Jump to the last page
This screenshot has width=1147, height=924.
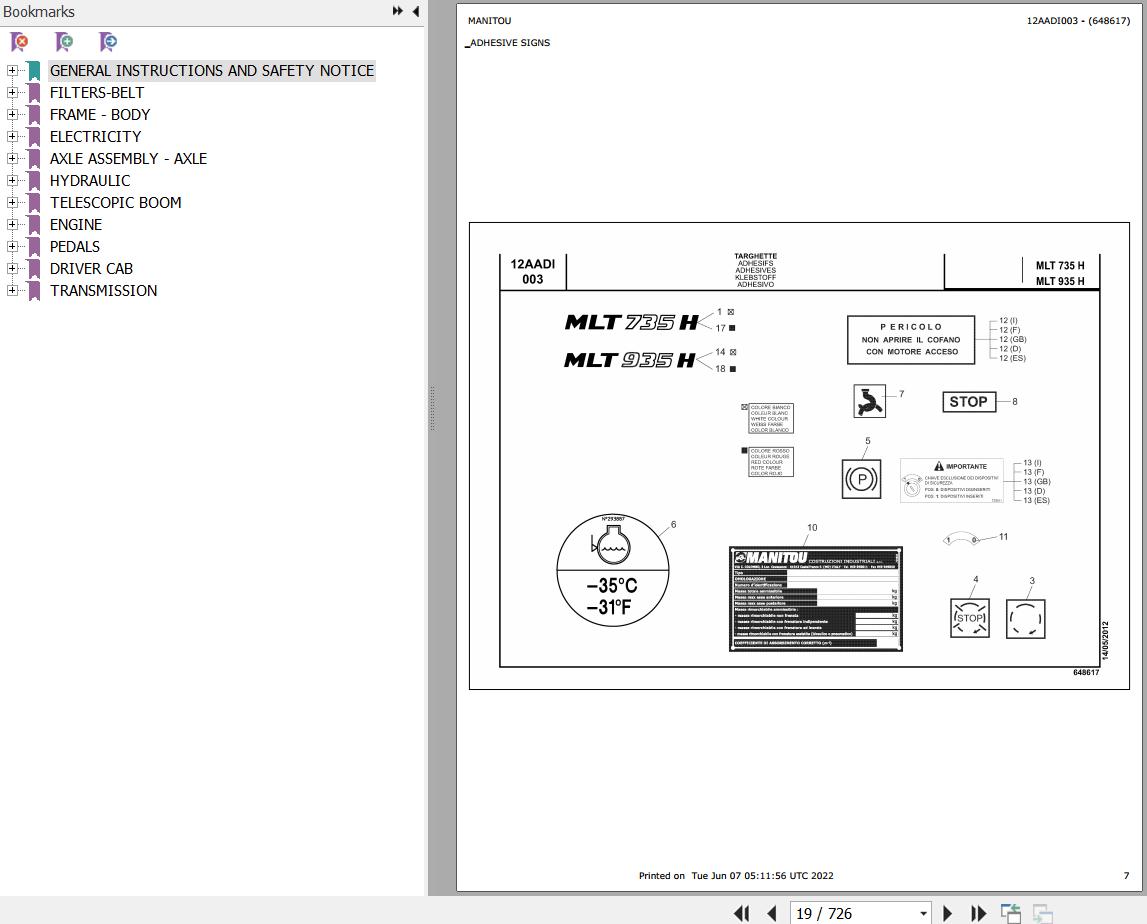click(x=978, y=913)
